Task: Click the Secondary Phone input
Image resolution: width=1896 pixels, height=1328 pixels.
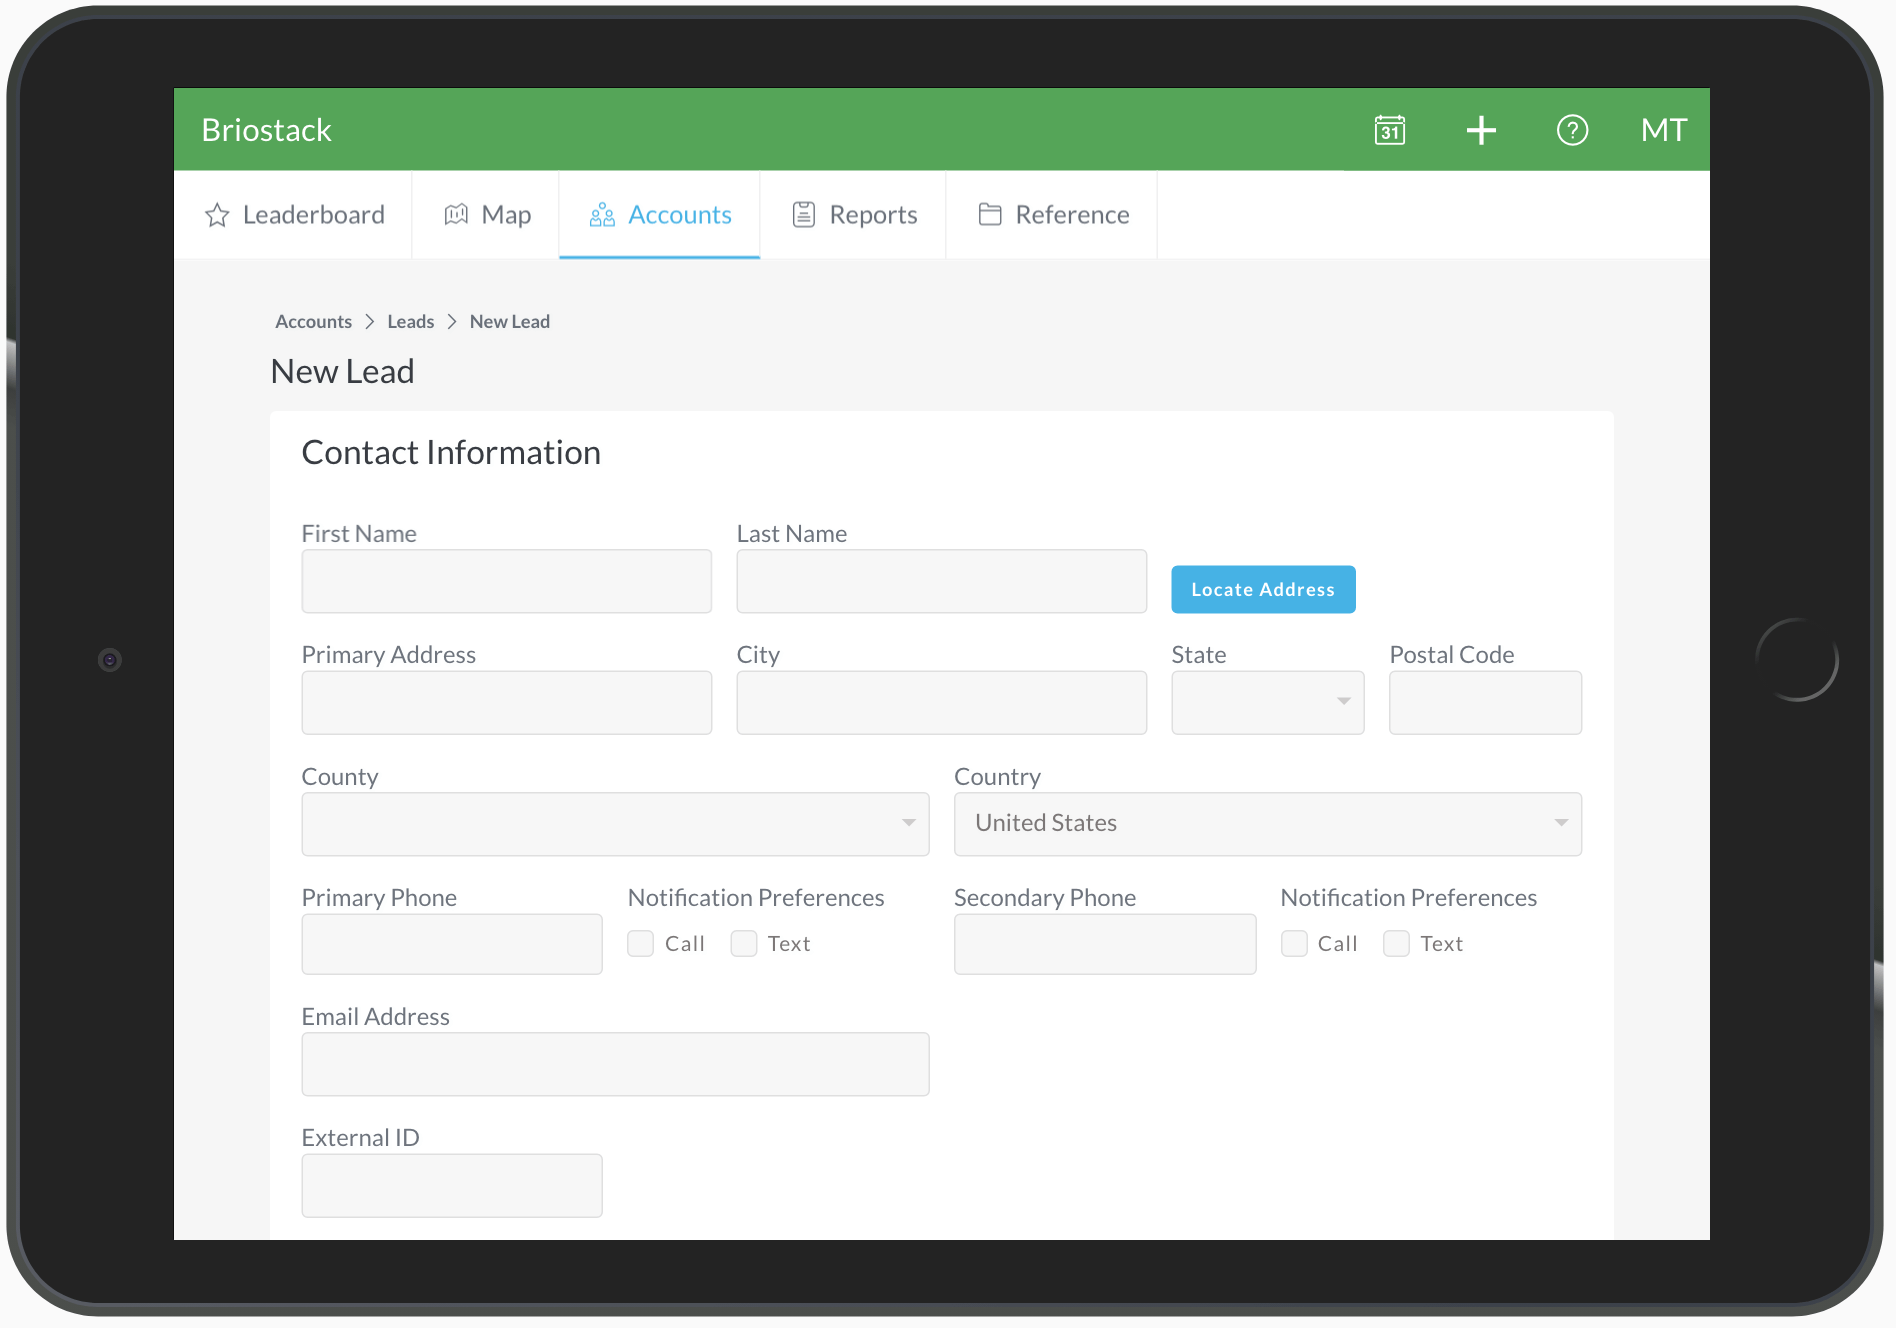Action: click(1105, 944)
